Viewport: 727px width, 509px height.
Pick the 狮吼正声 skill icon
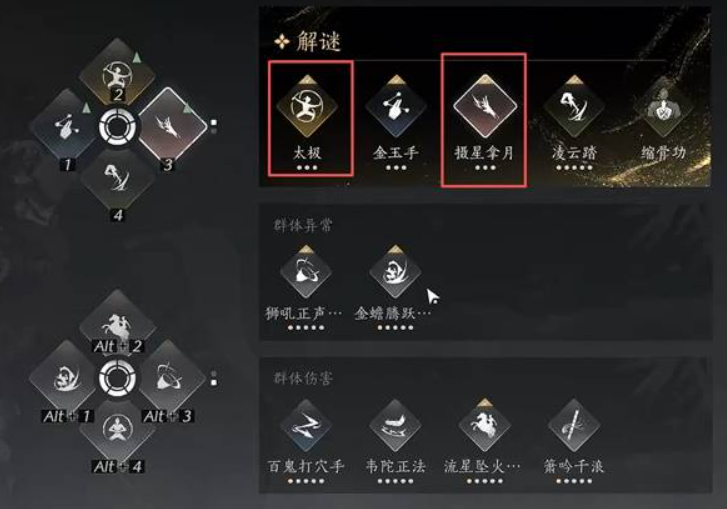coord(306,272)
